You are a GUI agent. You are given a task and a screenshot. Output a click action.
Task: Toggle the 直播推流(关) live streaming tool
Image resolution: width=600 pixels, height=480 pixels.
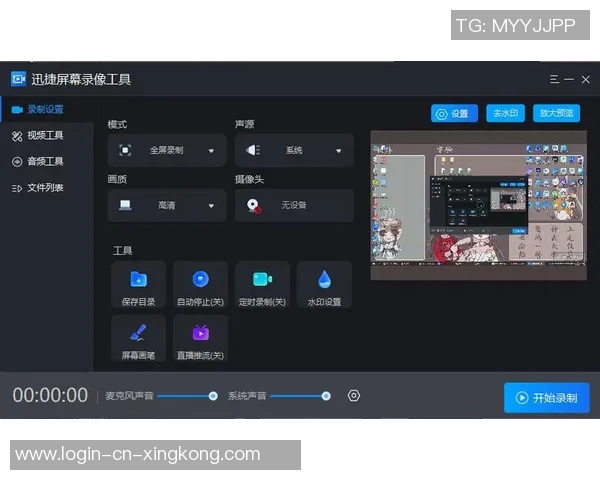coord(201,338)
